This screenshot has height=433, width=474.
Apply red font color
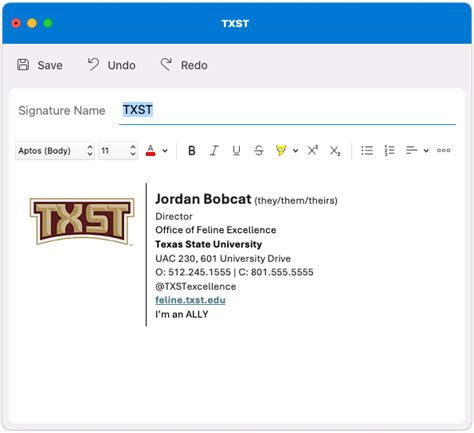click(x=151, y=151)
